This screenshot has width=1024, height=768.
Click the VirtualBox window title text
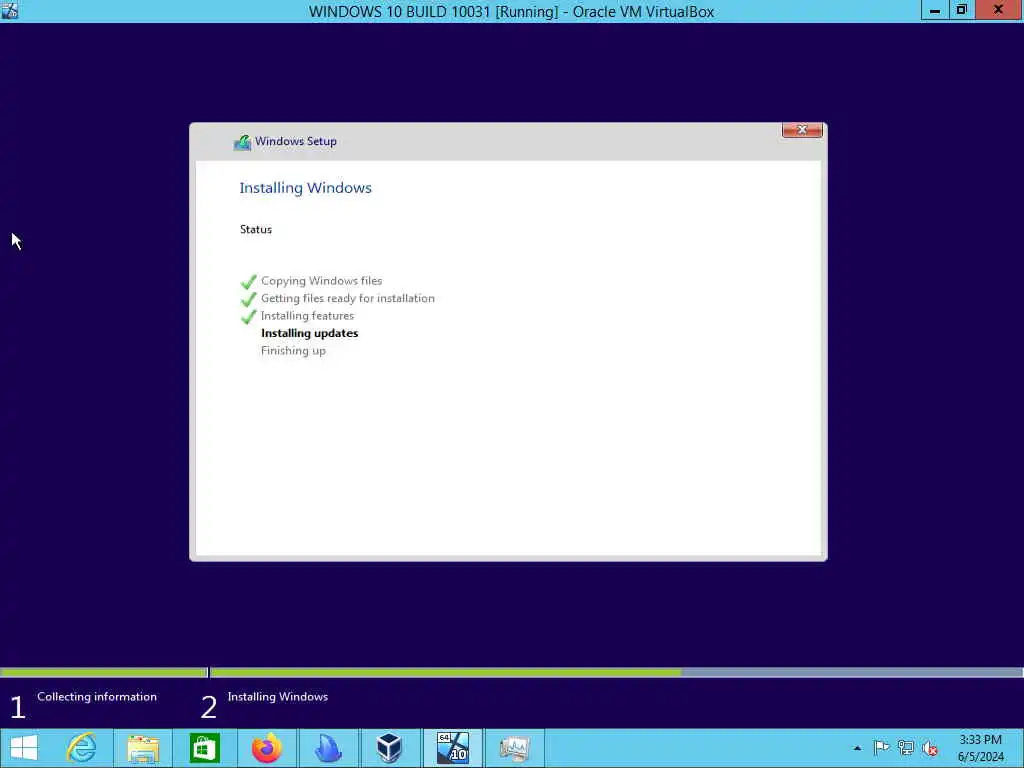(511, 11)
